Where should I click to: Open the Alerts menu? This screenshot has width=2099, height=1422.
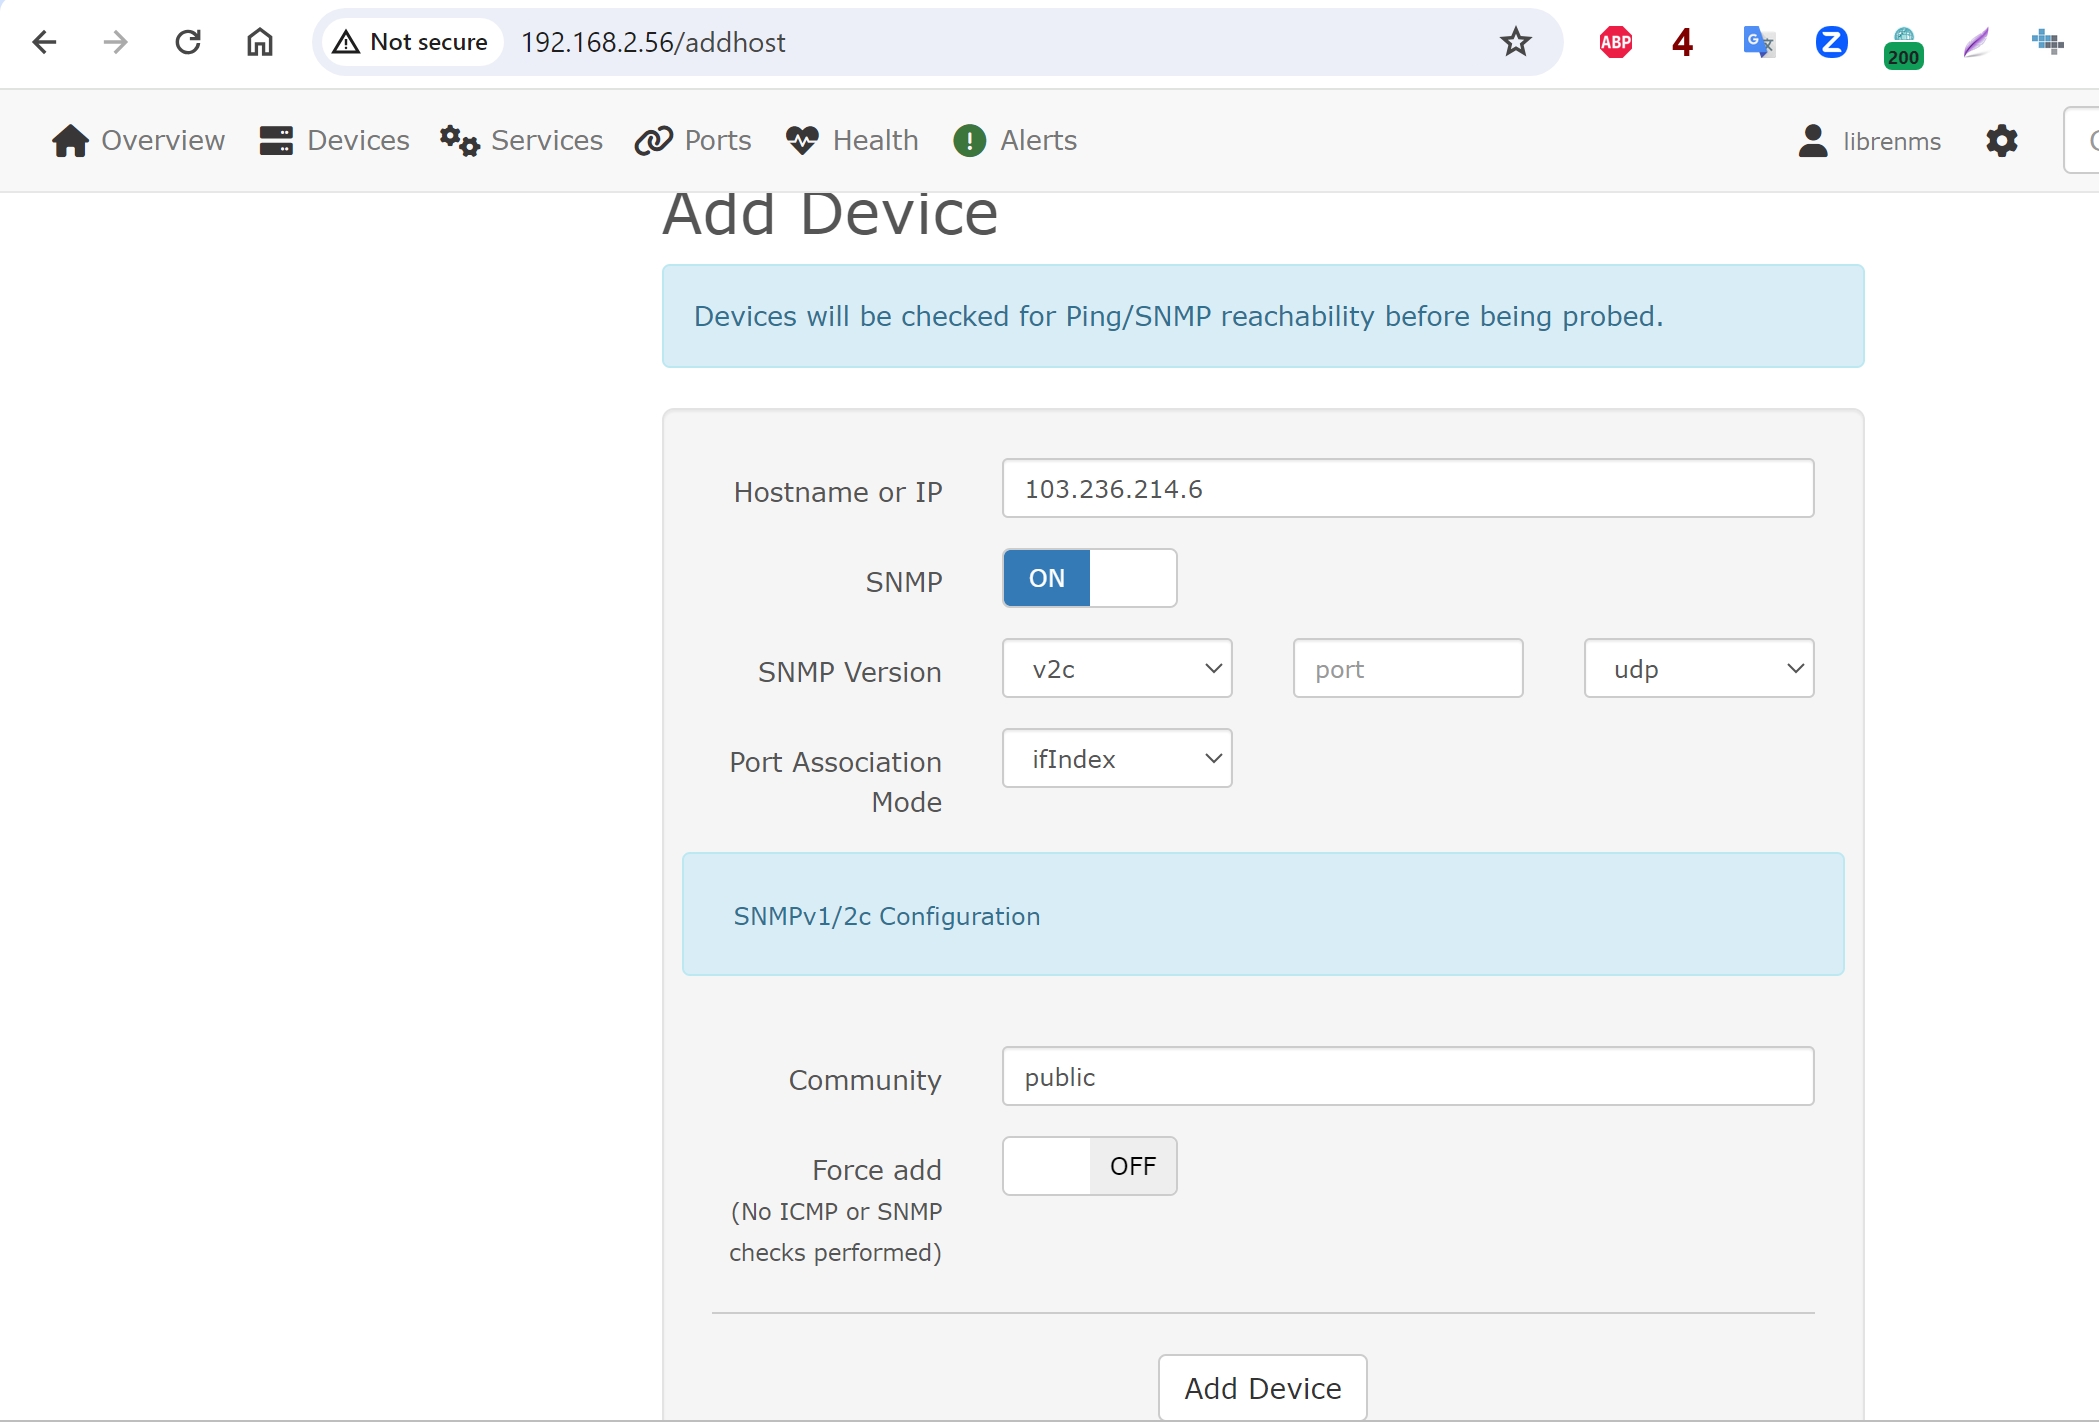[1015, 141]
